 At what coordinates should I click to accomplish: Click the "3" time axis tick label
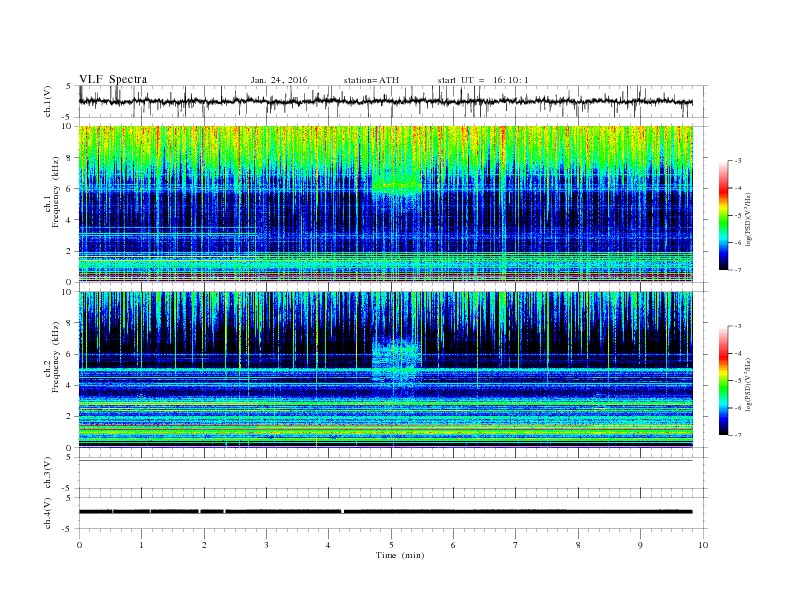[x=266, y=545]
